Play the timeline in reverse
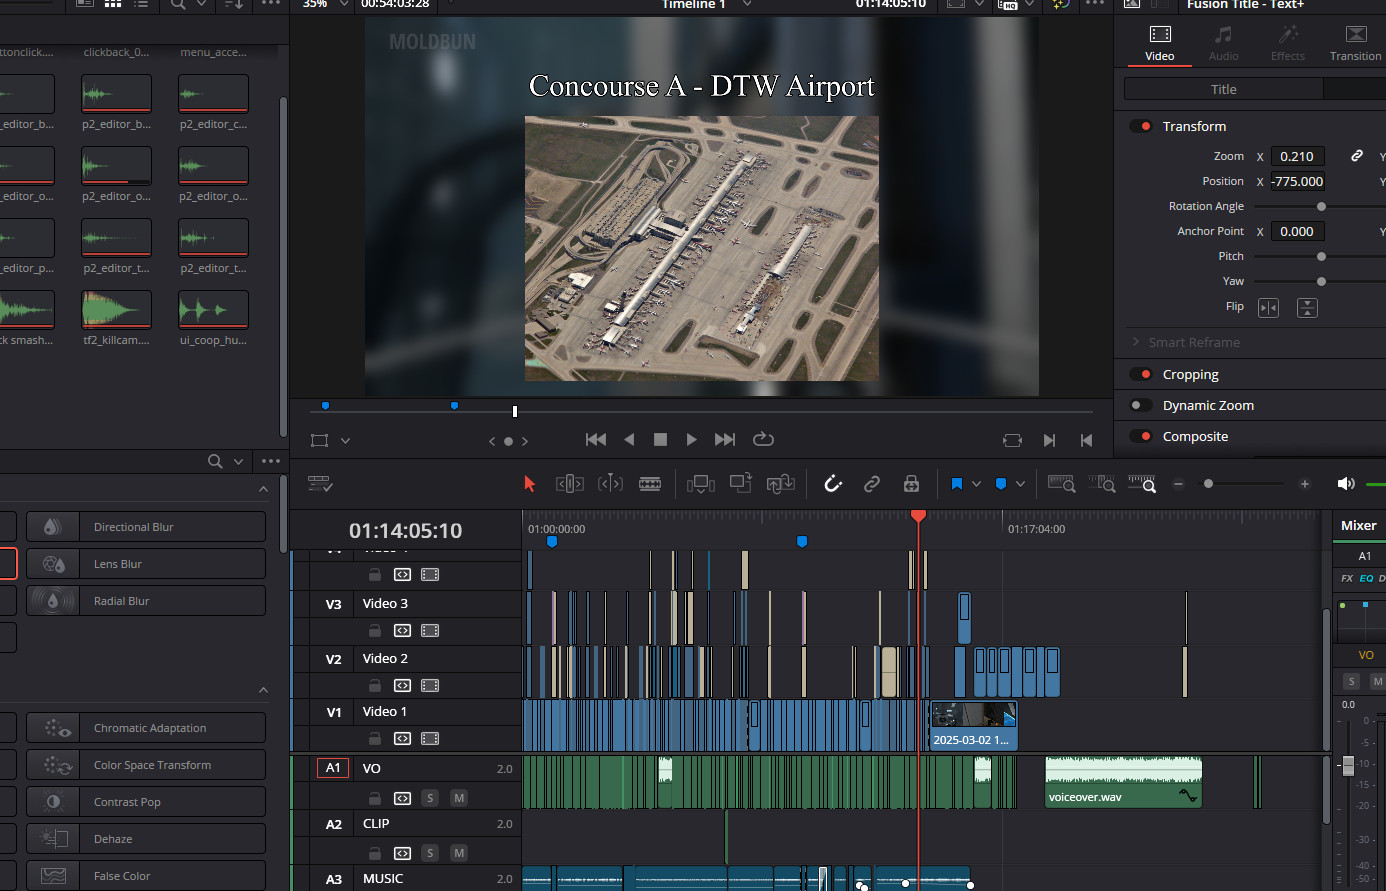 click(629, 439)
